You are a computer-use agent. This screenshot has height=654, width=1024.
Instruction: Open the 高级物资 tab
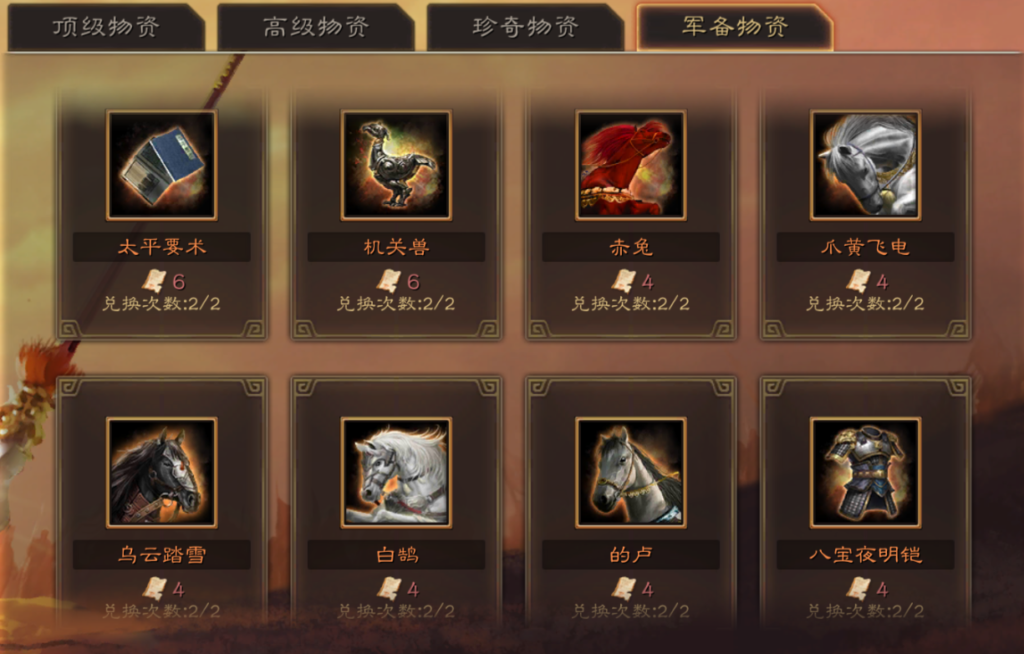(x=316, y=27)
